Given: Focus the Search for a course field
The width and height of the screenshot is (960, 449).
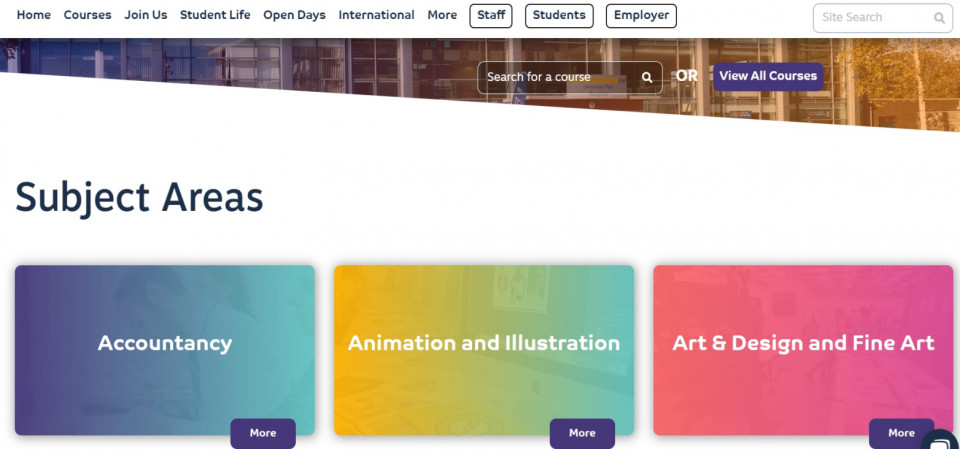Looking at the screenshot, I should click(569, 77).
